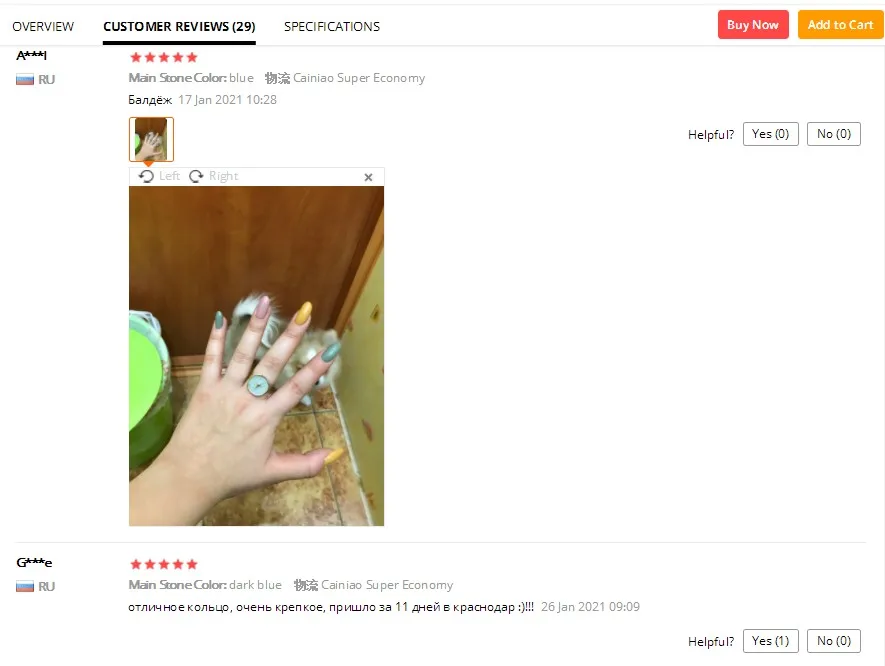
Task: Close the enlarged review photo
Action: pyautogui.click(x=369, y=177)
